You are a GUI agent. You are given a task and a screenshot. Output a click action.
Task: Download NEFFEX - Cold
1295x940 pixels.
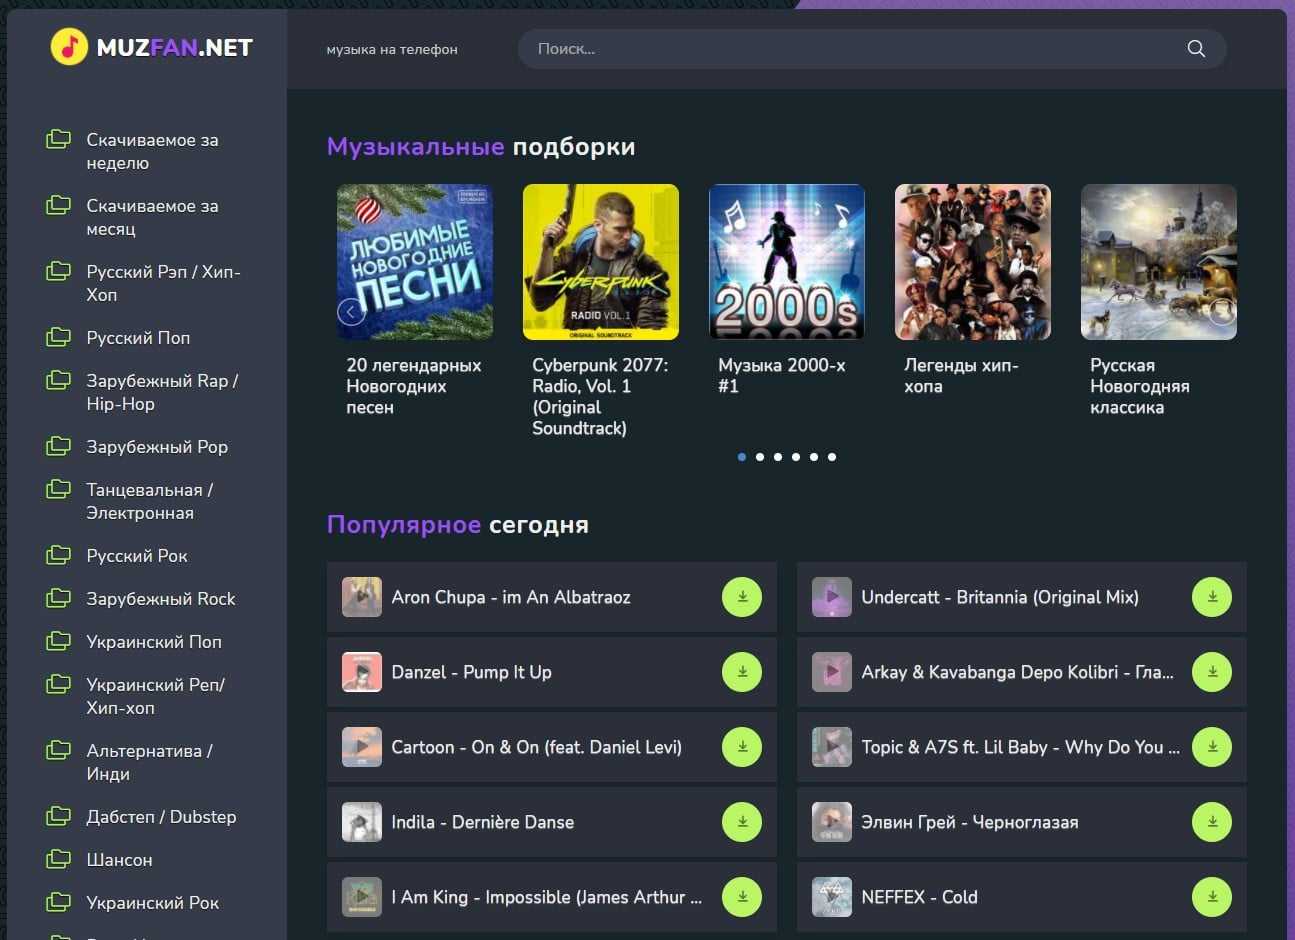[x=1212, y=897]
